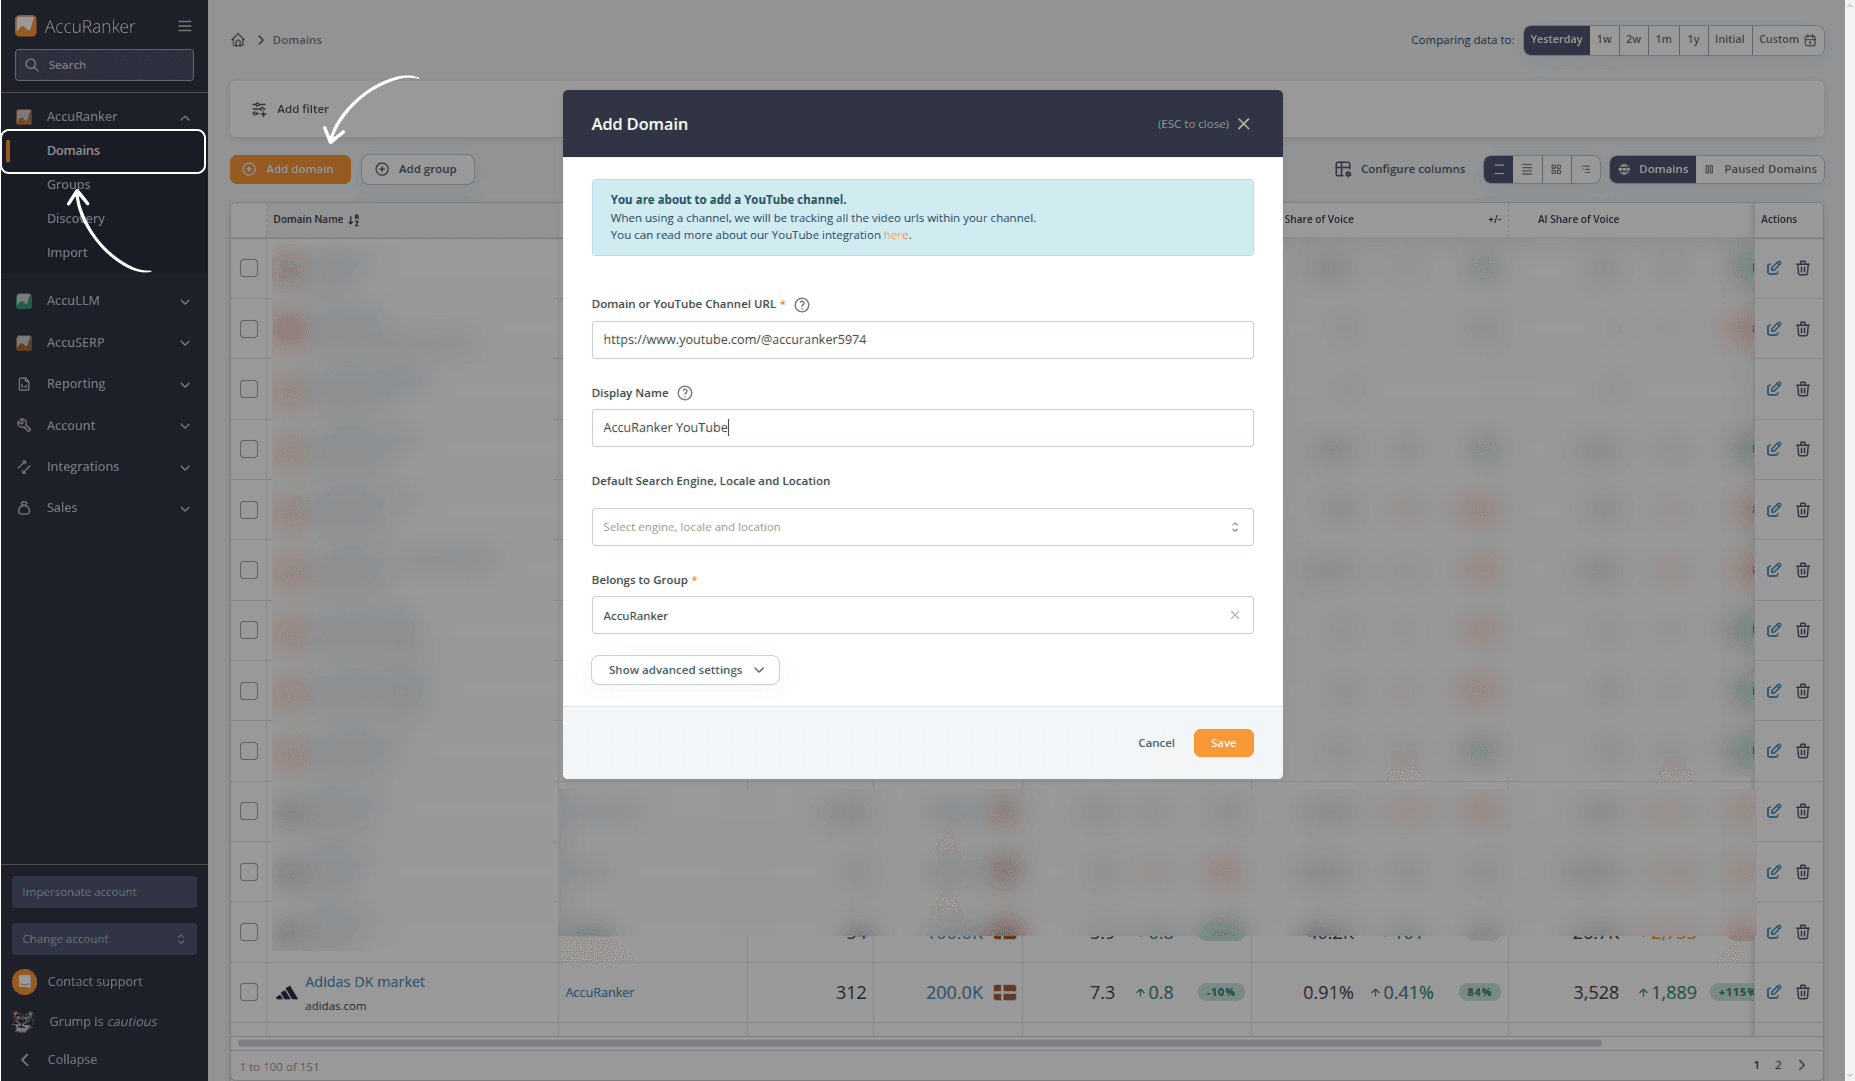Click the Grump mascot icon

pyautogui.click(x=23, y=1021)
